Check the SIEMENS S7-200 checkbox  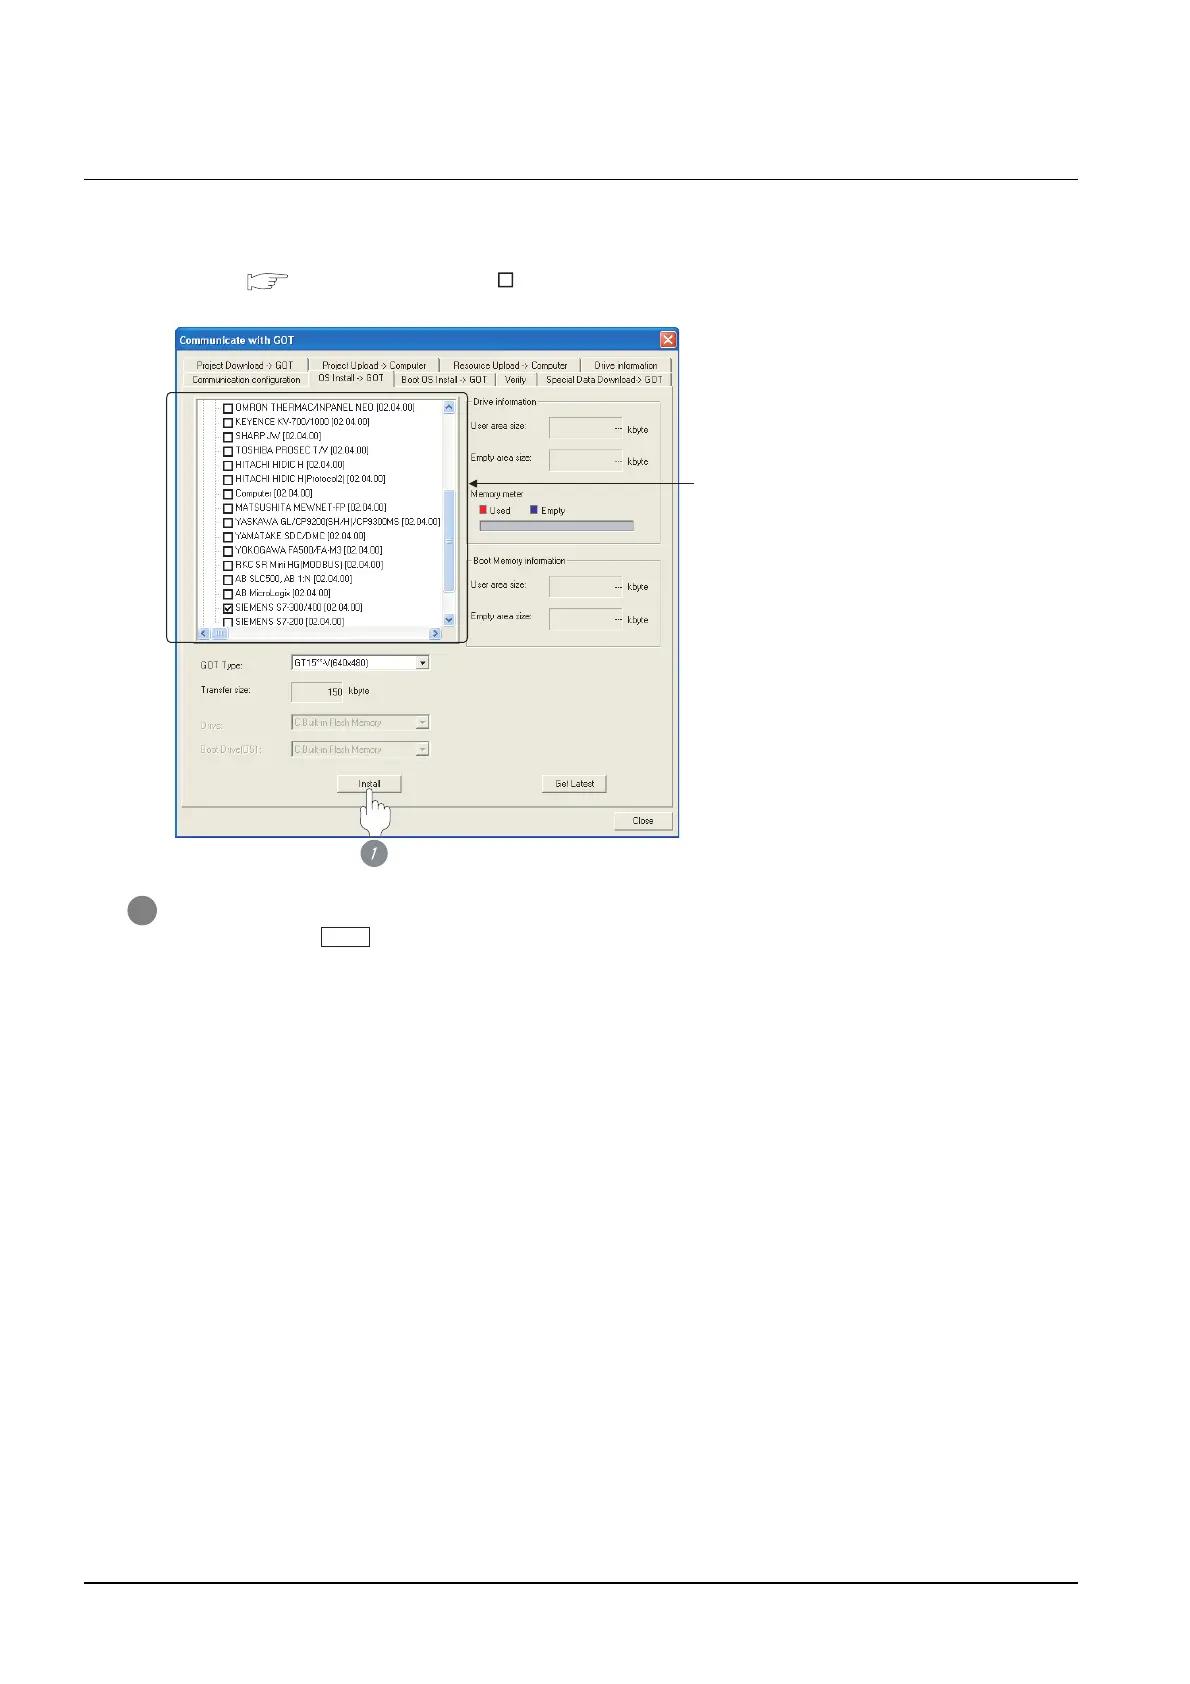tap(228, 622)
